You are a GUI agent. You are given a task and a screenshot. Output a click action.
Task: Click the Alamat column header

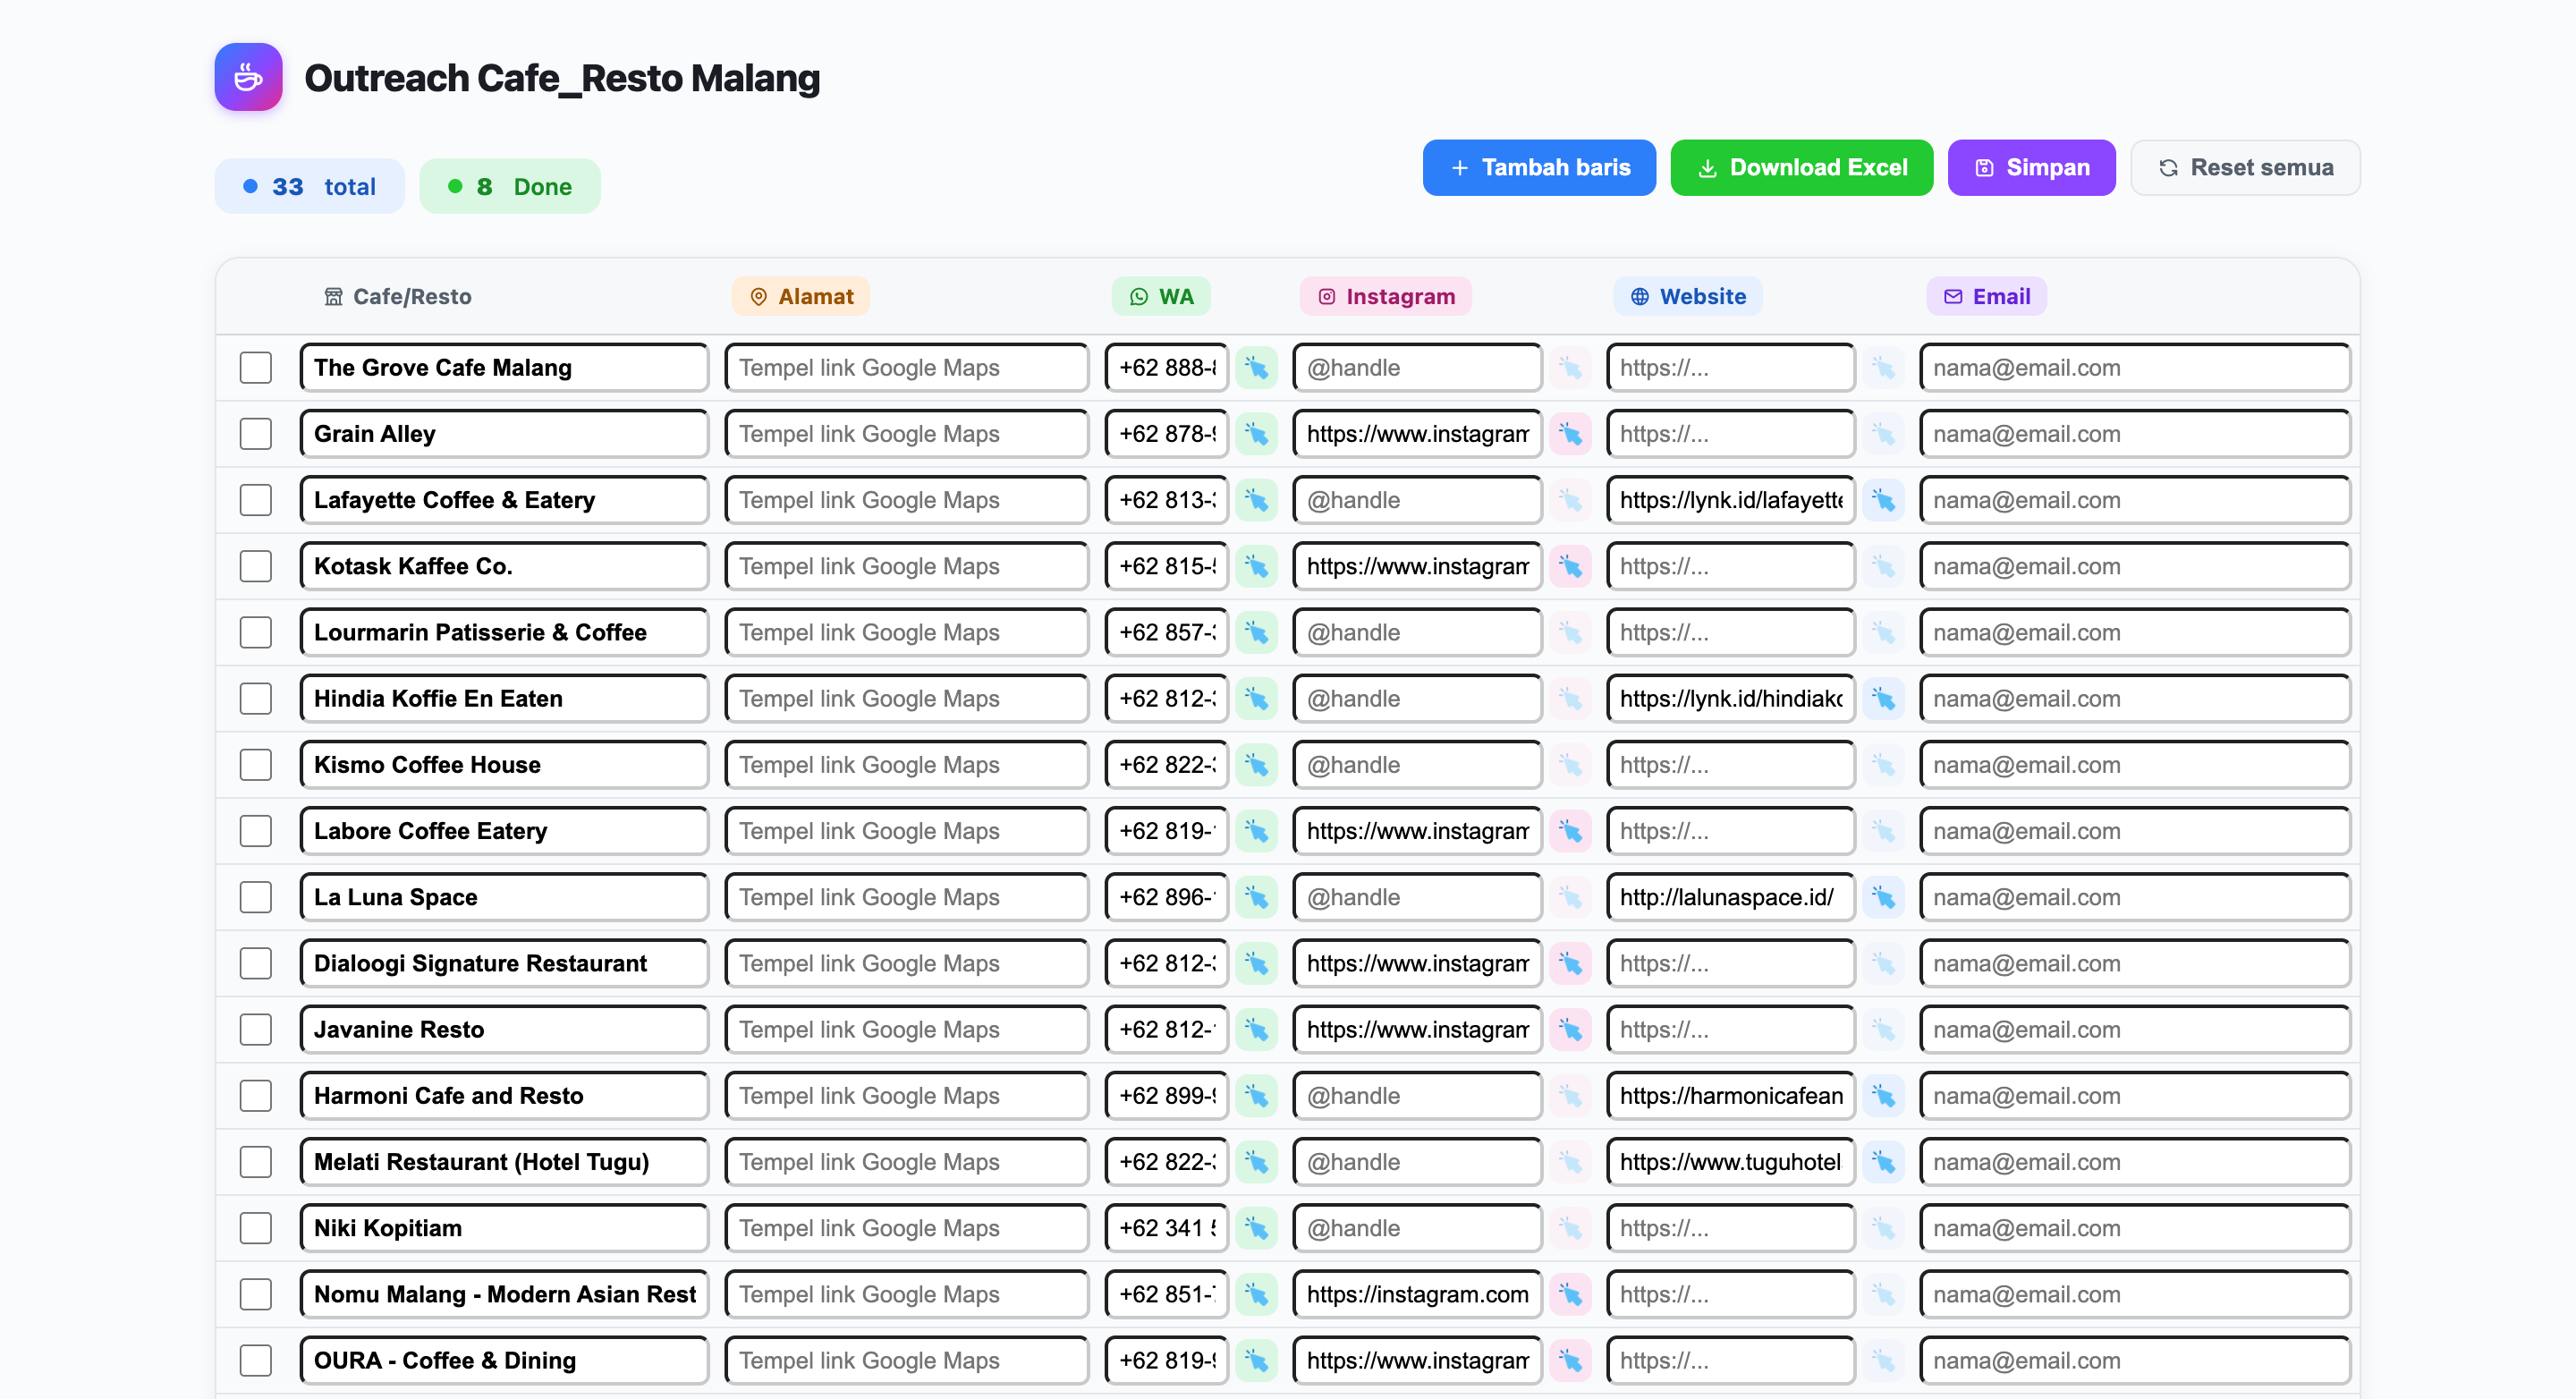801,296
